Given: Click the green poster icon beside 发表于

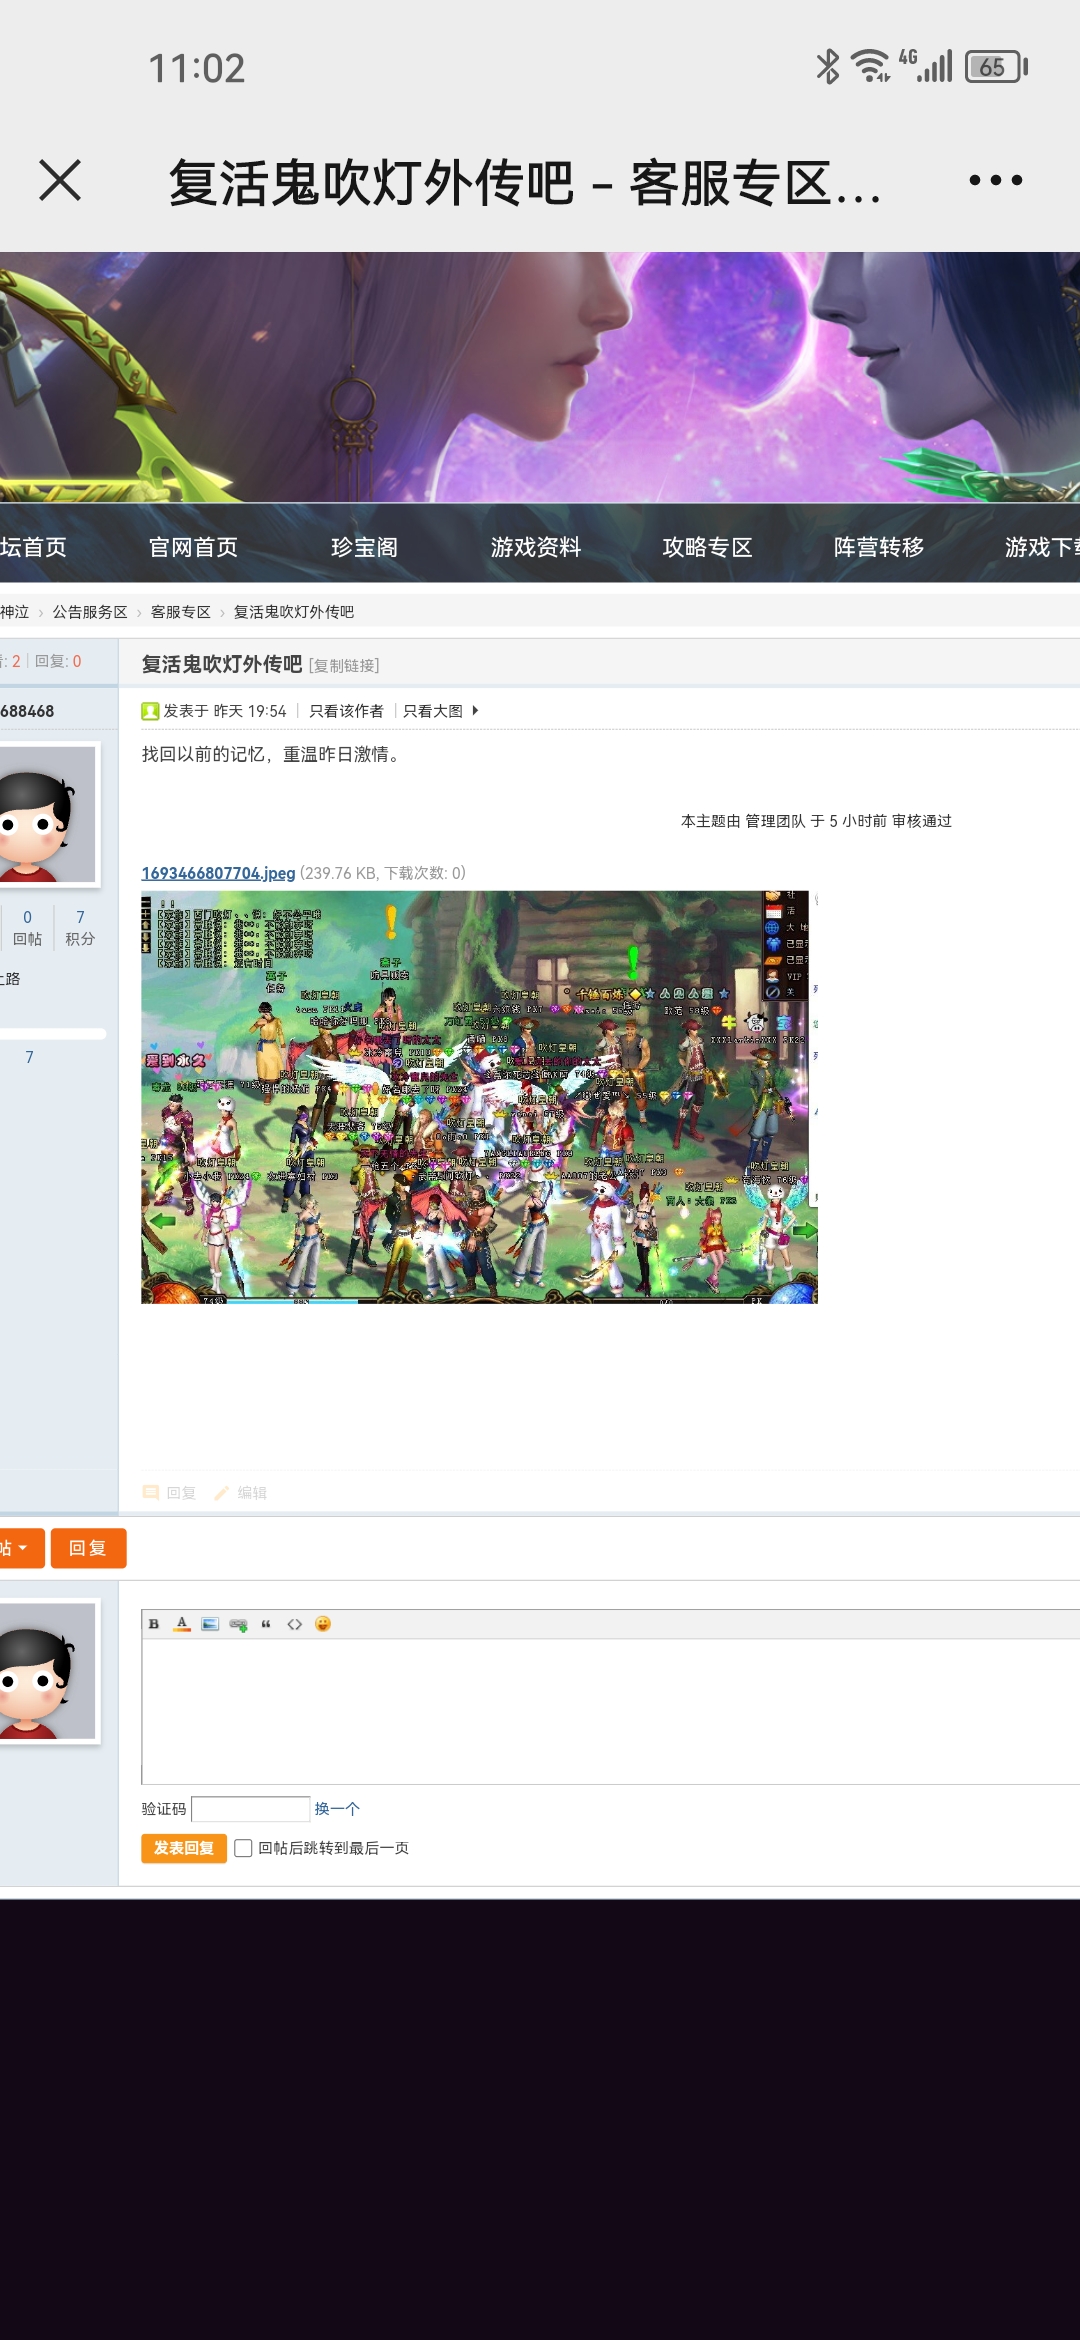Looking at the screenshot, I should [150, 711].
